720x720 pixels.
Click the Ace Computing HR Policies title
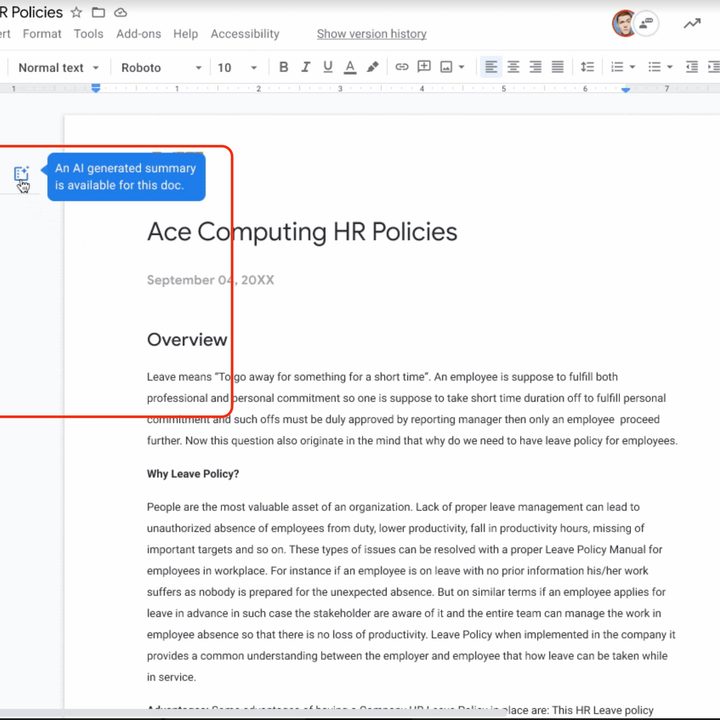[302, 231]
